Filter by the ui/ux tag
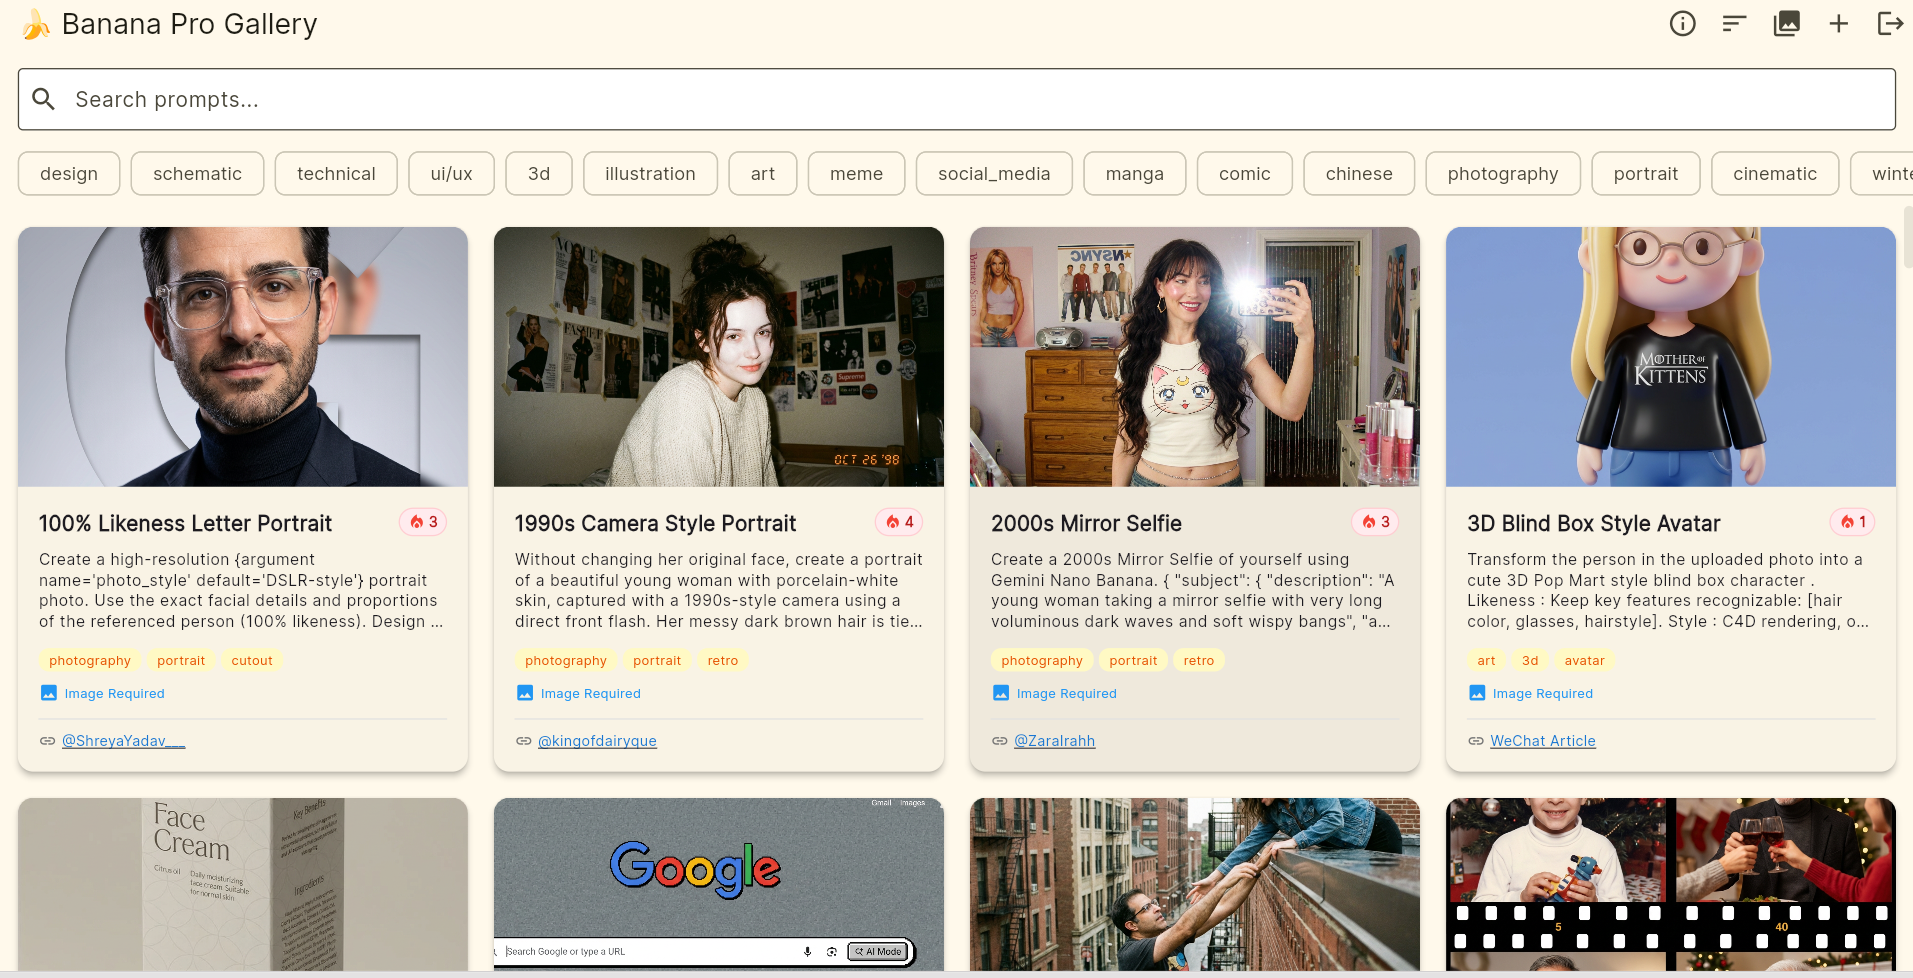Screen dimensions: 1913x978 (451, 174)
